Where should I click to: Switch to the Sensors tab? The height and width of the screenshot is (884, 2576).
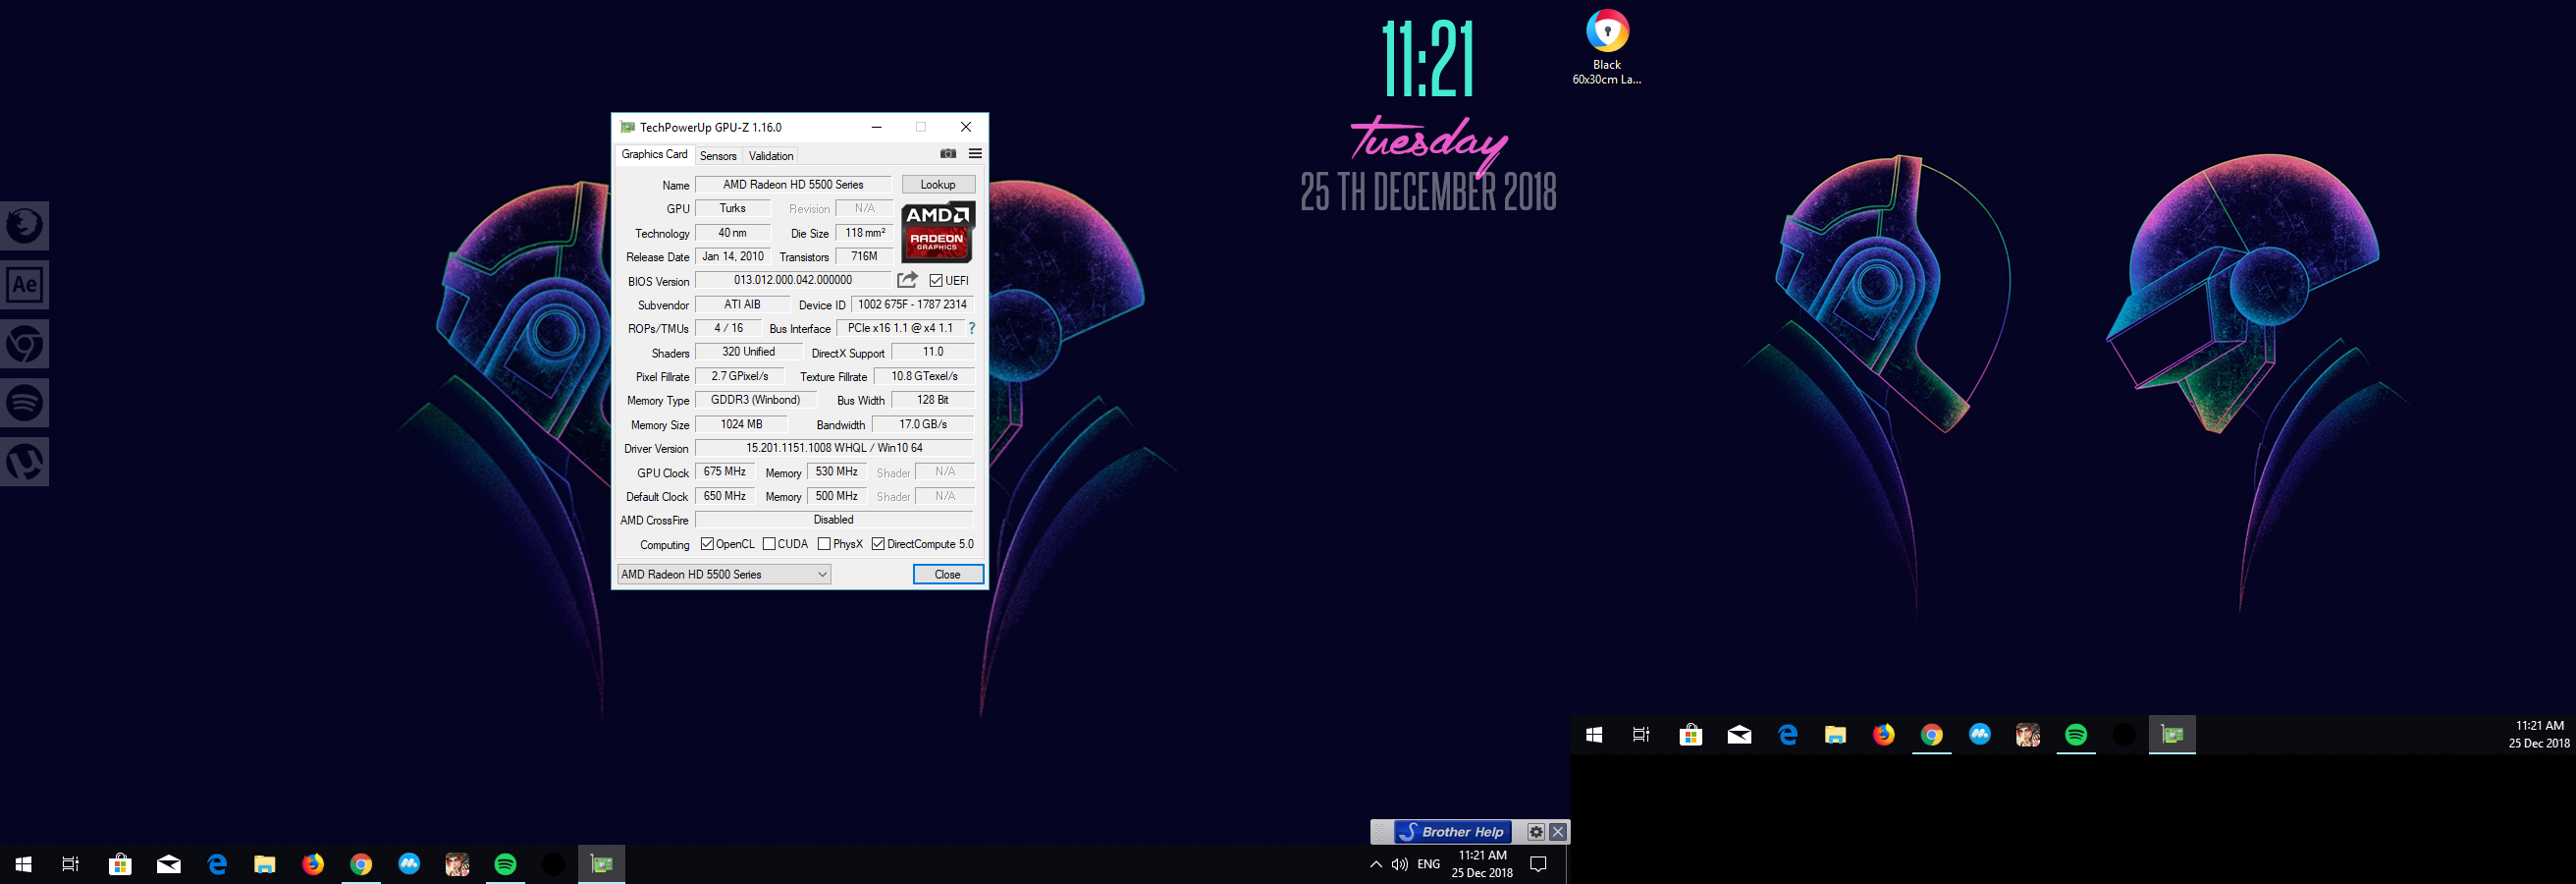click(x=718, y=156)
